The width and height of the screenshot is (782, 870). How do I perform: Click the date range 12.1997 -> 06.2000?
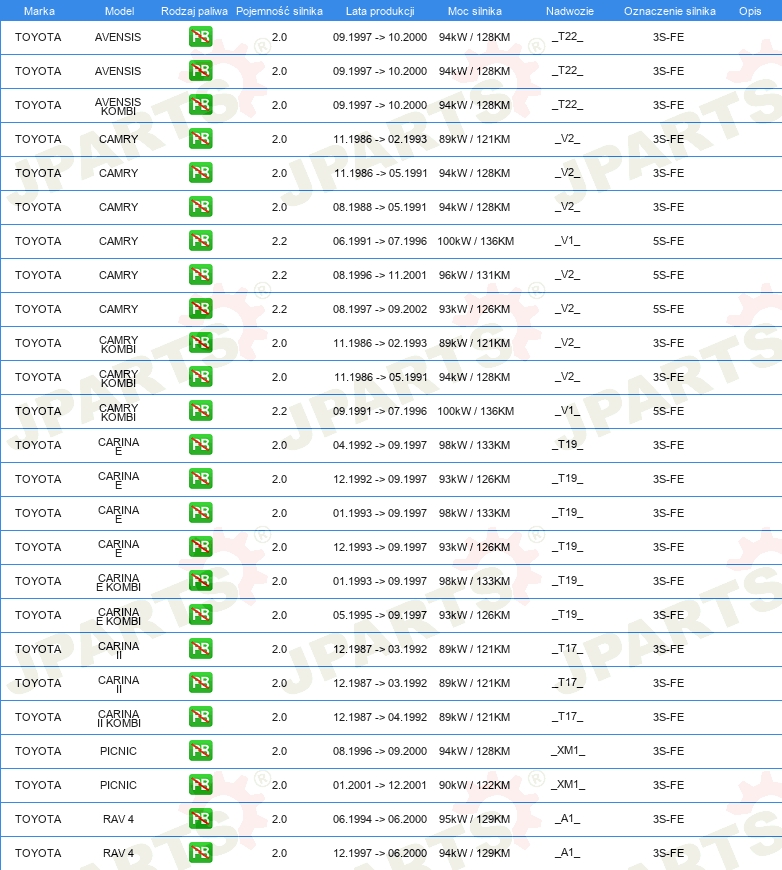(380, 853)
